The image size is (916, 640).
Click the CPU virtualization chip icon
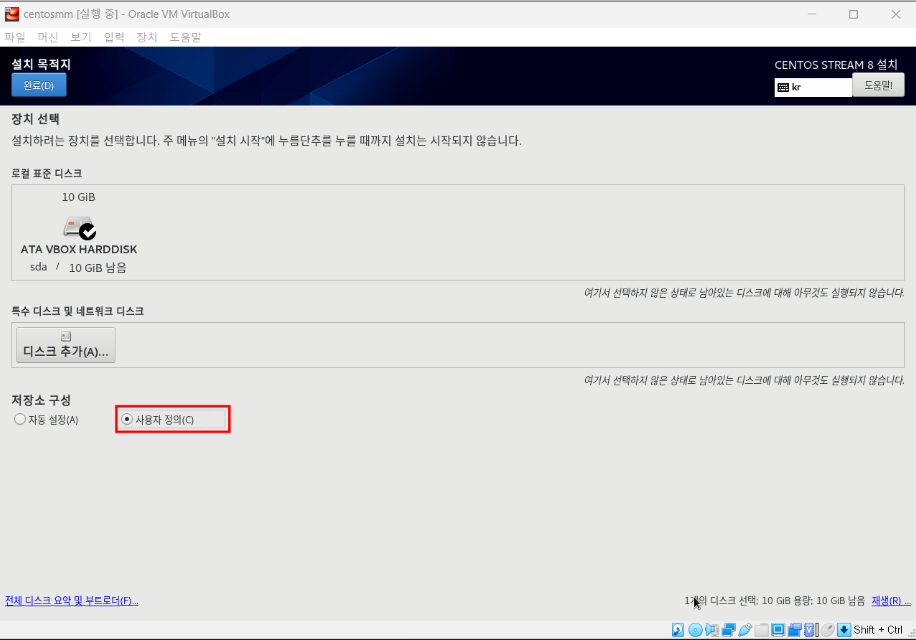click(811, 629)
